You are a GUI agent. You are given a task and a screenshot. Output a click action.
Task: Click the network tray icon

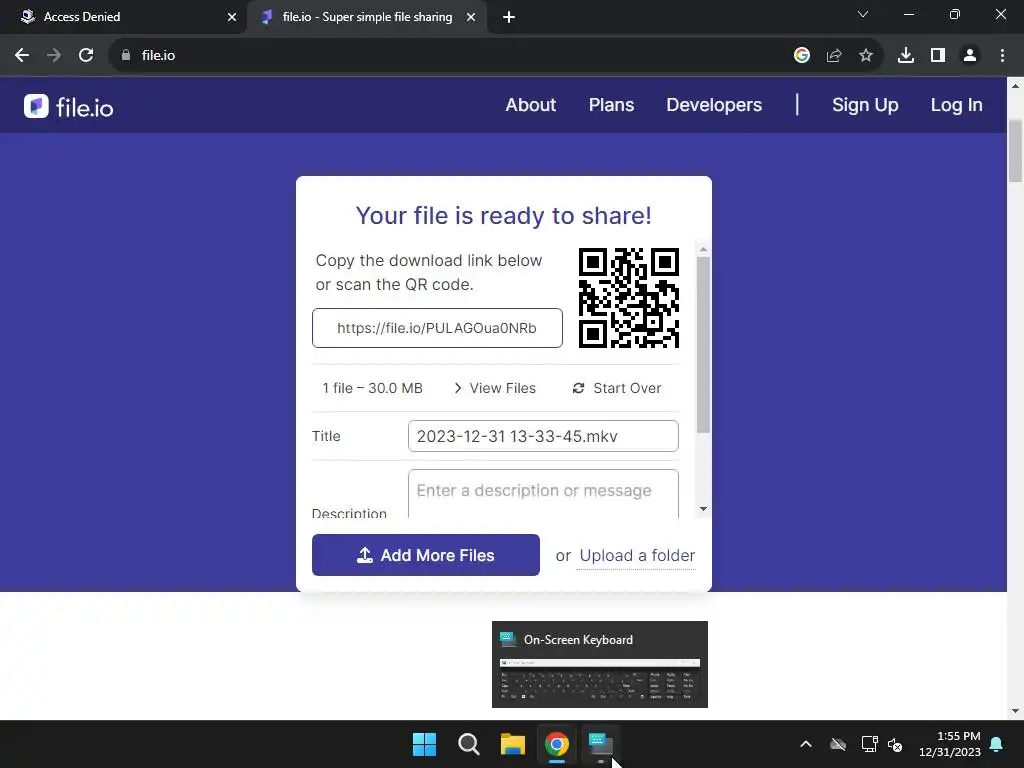point(869,744)
